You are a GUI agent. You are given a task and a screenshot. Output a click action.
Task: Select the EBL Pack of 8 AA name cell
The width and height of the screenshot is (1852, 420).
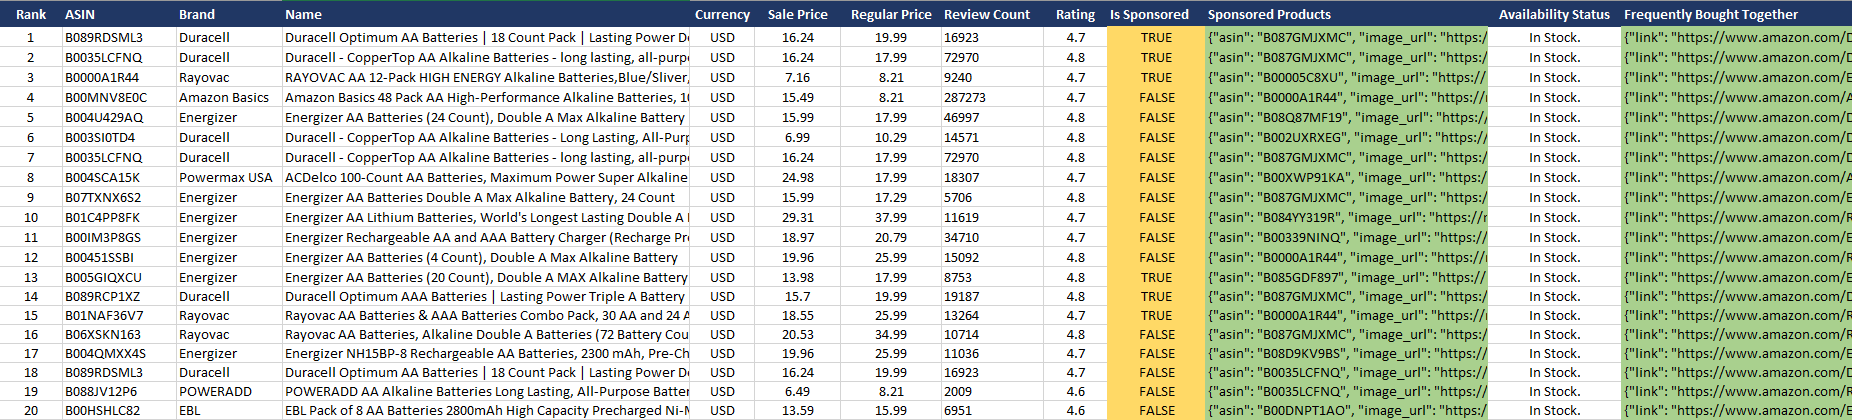point(485,410)
